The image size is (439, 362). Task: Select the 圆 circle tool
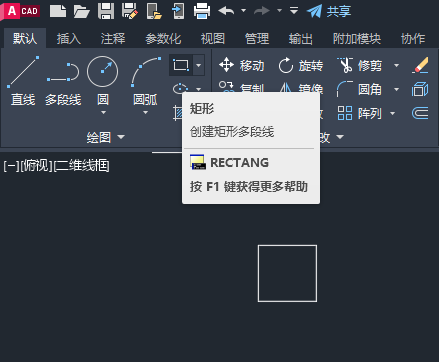pos(103,80)
